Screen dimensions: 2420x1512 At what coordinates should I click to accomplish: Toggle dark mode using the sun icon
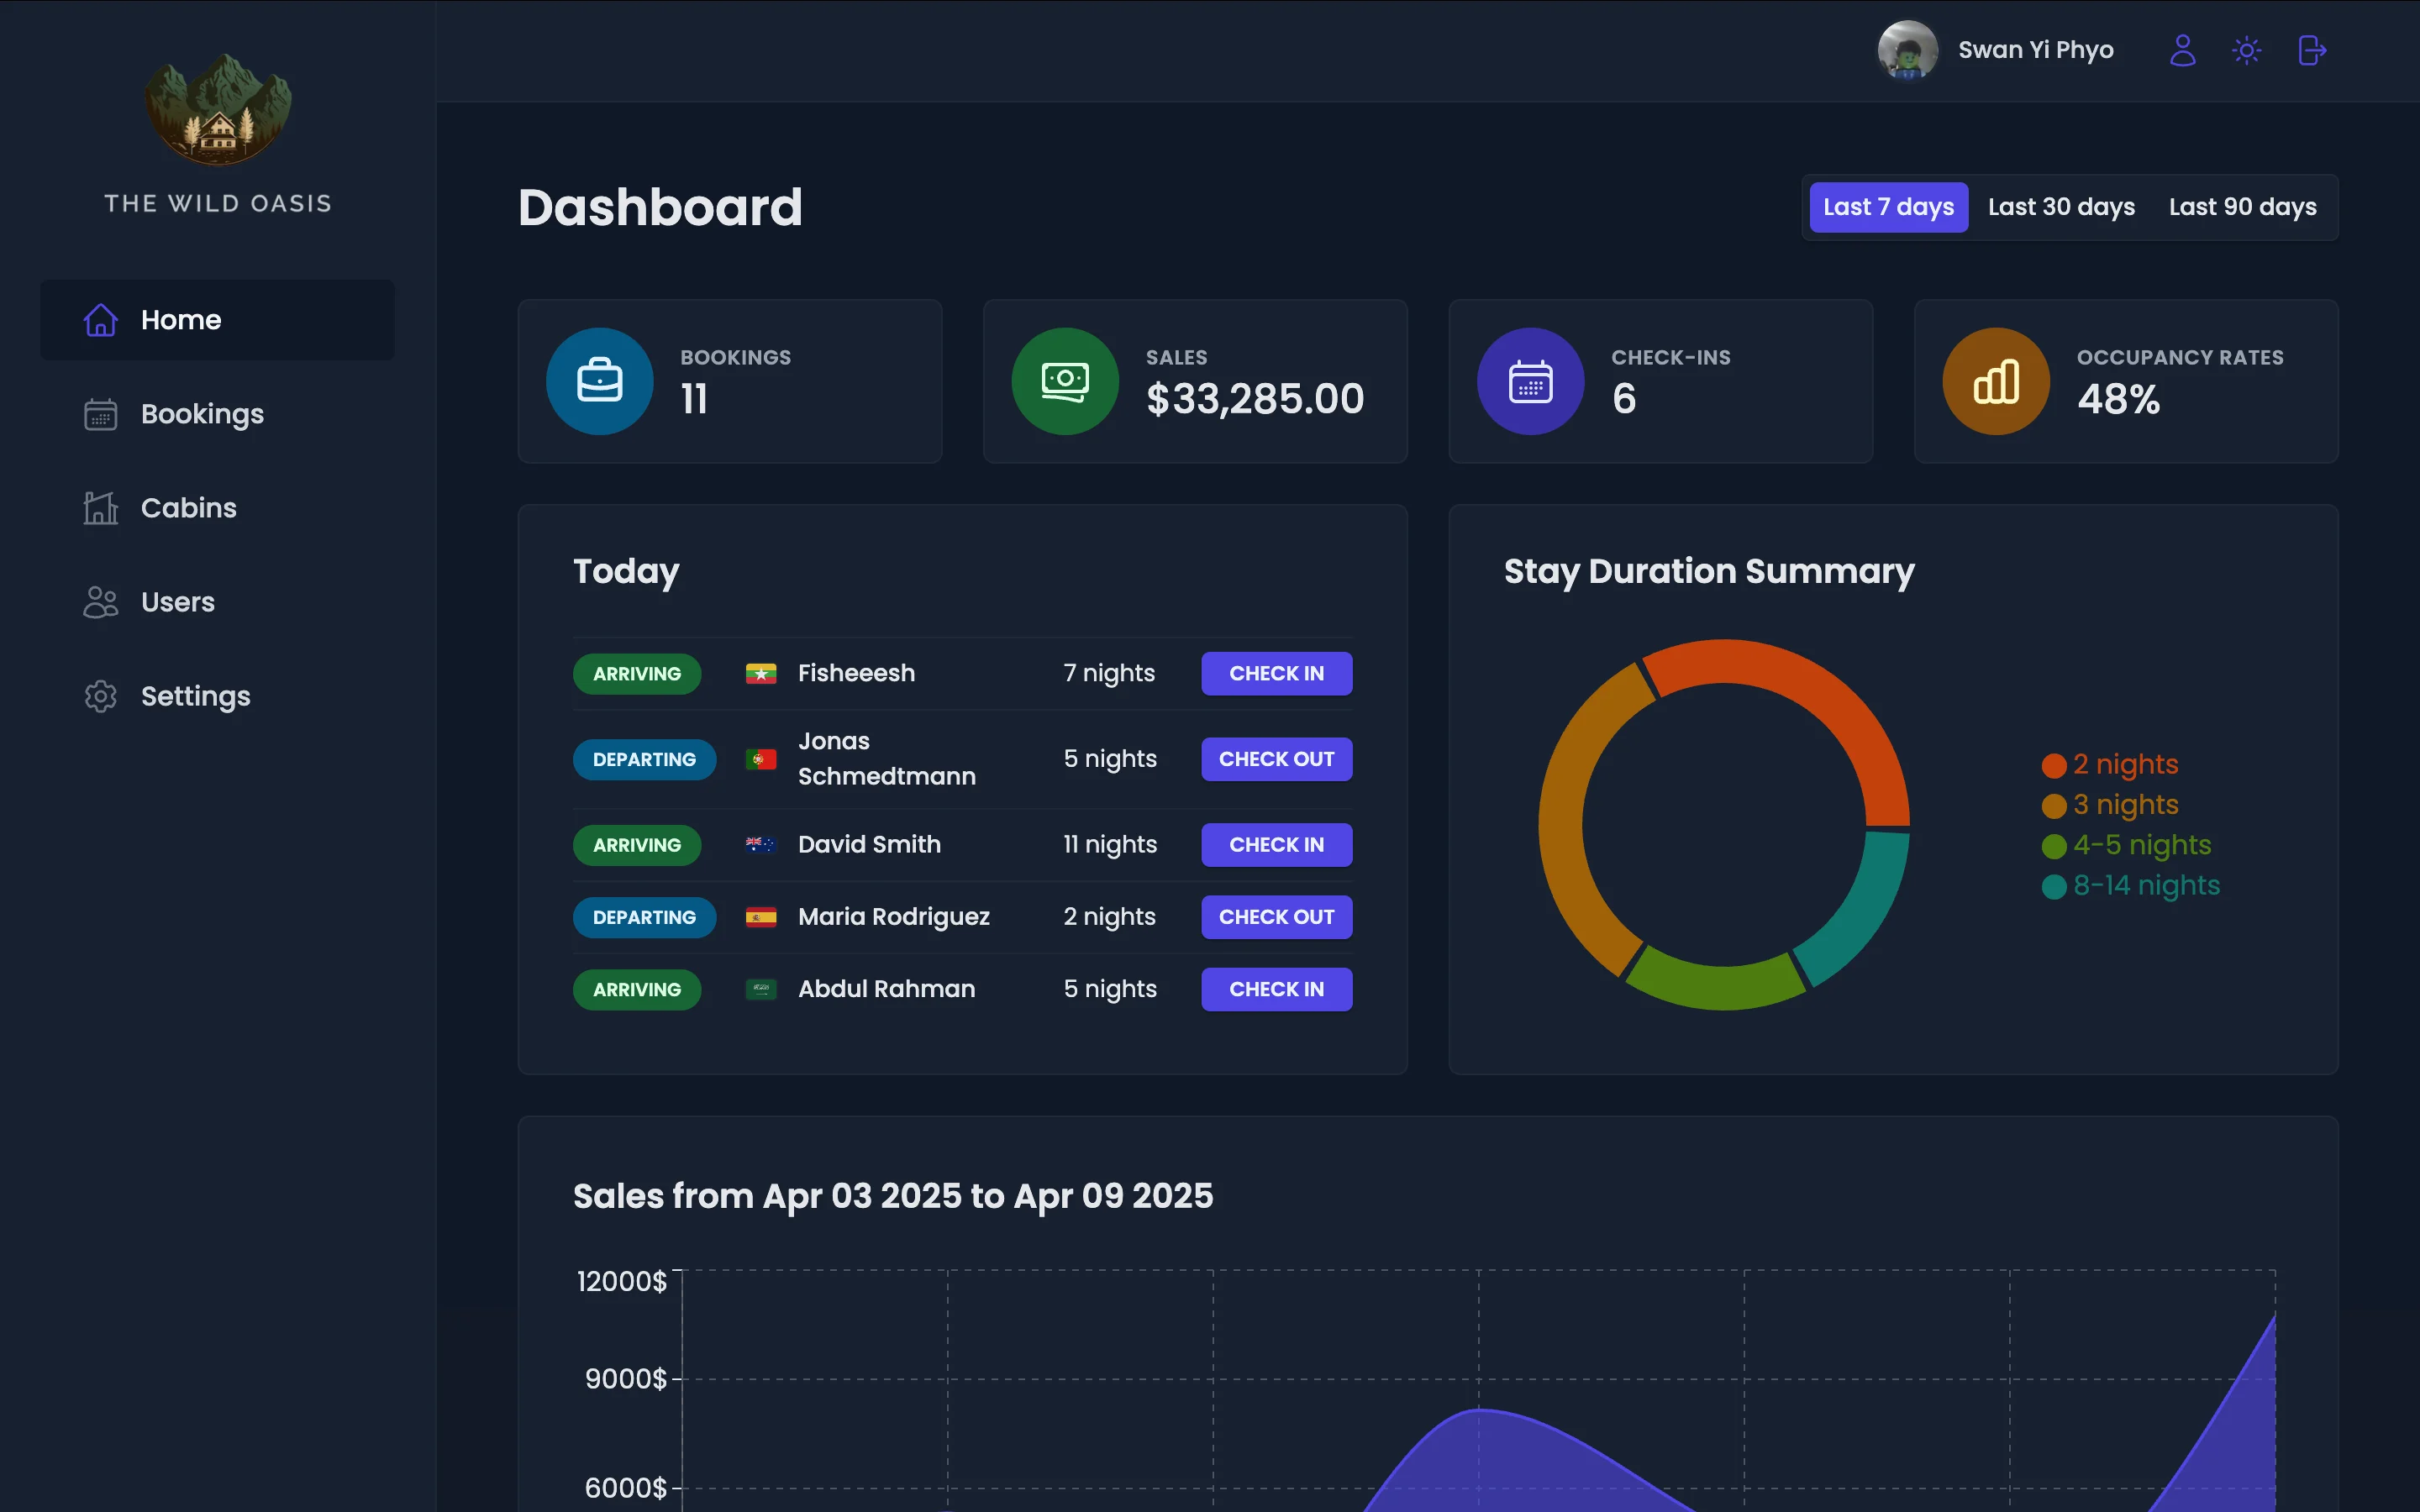(x=2247, y=50)
